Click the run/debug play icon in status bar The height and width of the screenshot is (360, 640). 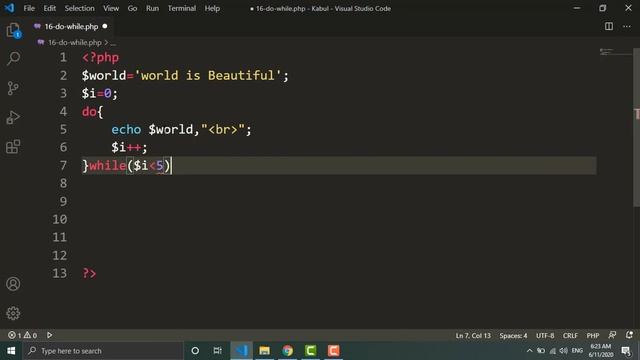pyautogui.click(x=49, y=335)
